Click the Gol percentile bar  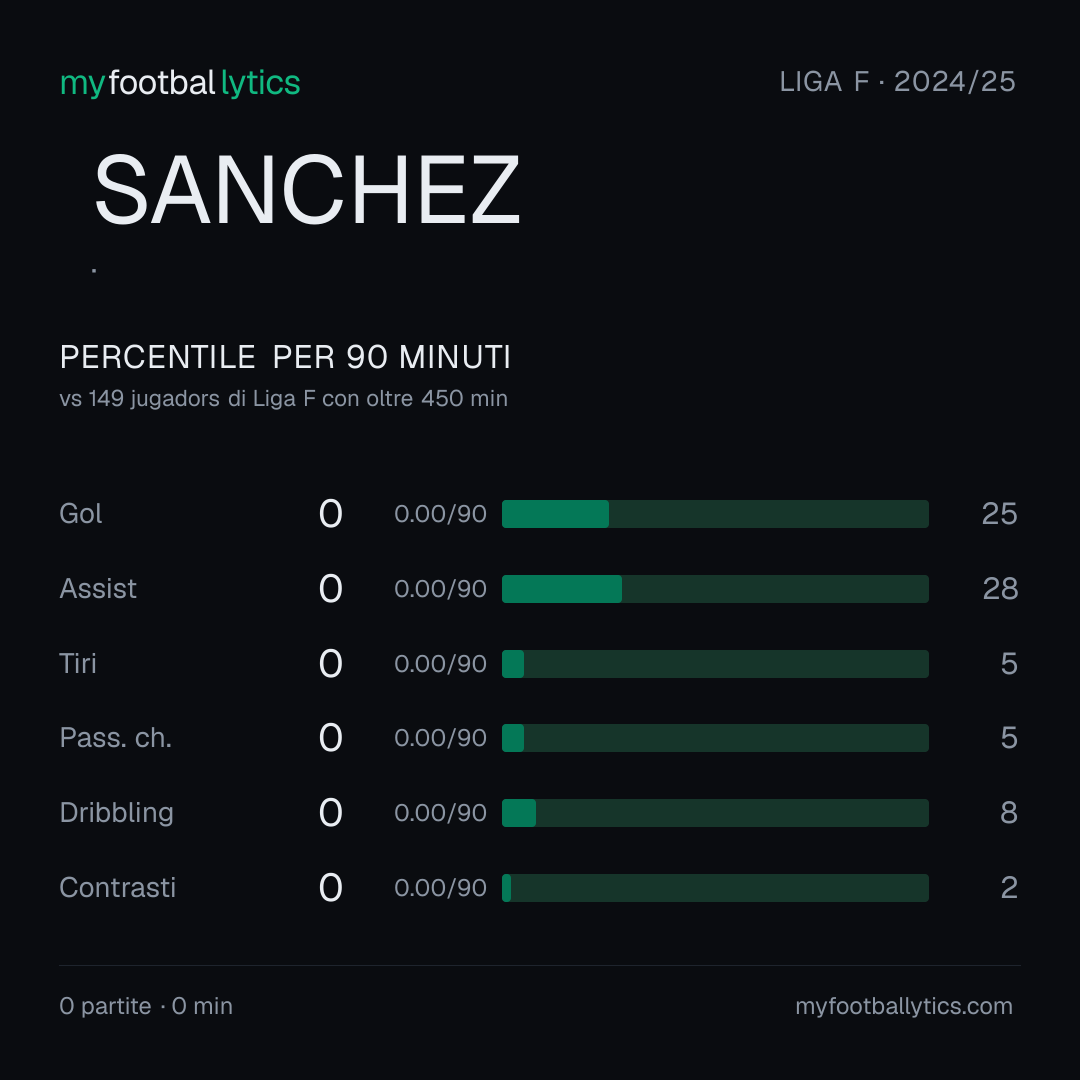click(x=715, y=514)
